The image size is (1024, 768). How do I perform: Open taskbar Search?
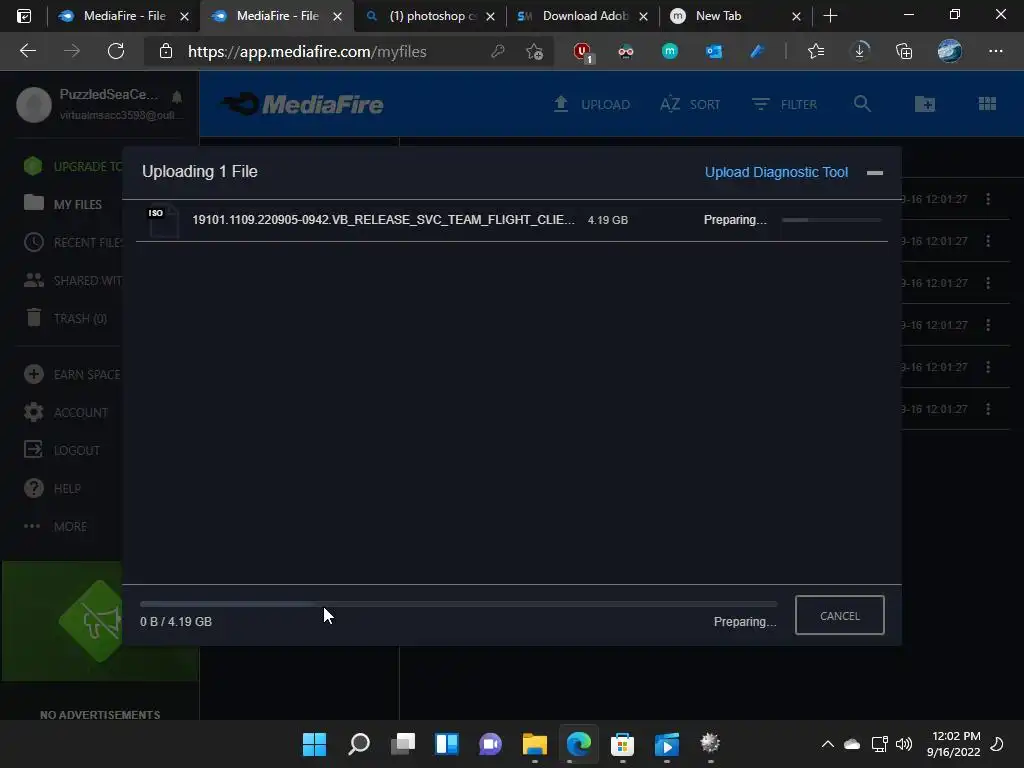359,743
